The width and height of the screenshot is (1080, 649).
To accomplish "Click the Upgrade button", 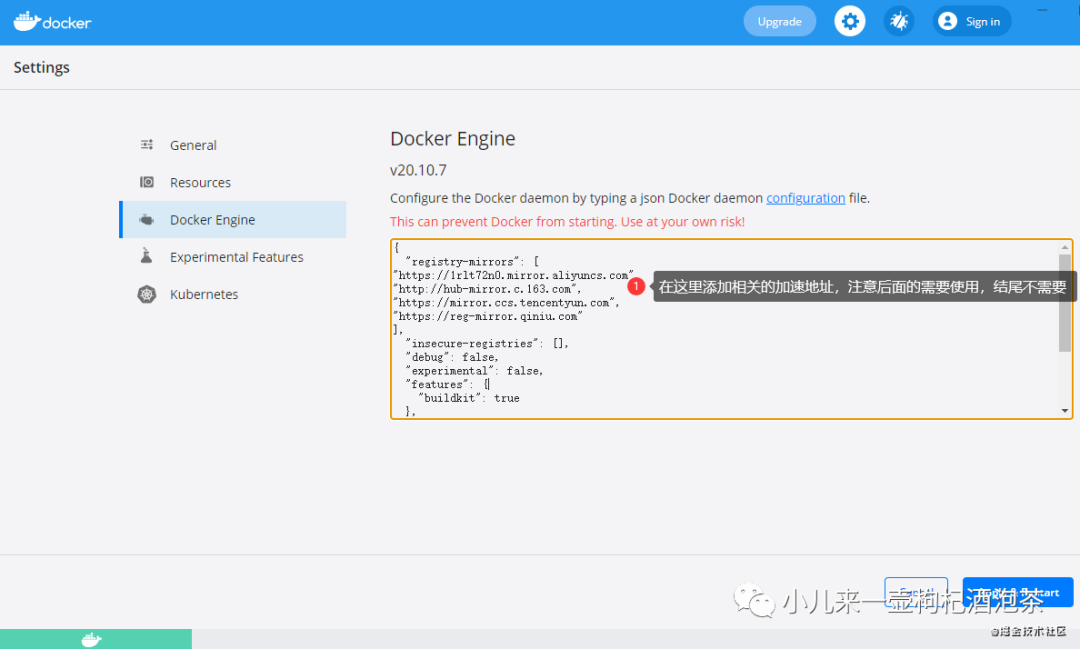I will click(x=780, y=21).
